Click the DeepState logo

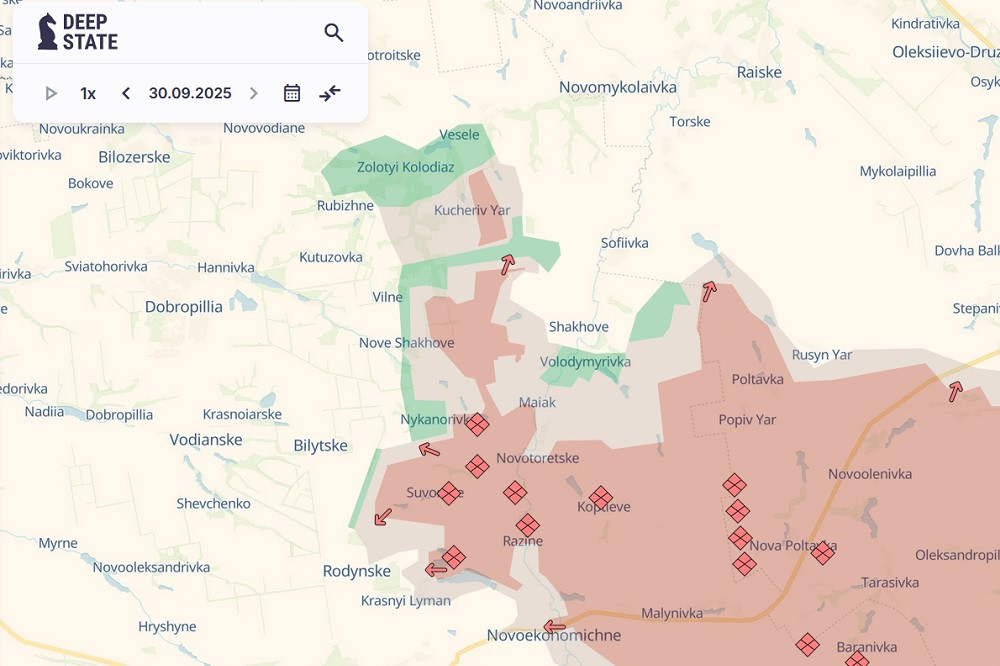click(x=78, y=32)
